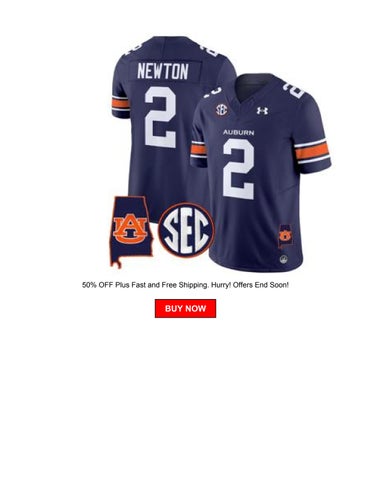The image size is (371, 480).
Task: Select the large circular SEC logo
Action: click(186, 230)
